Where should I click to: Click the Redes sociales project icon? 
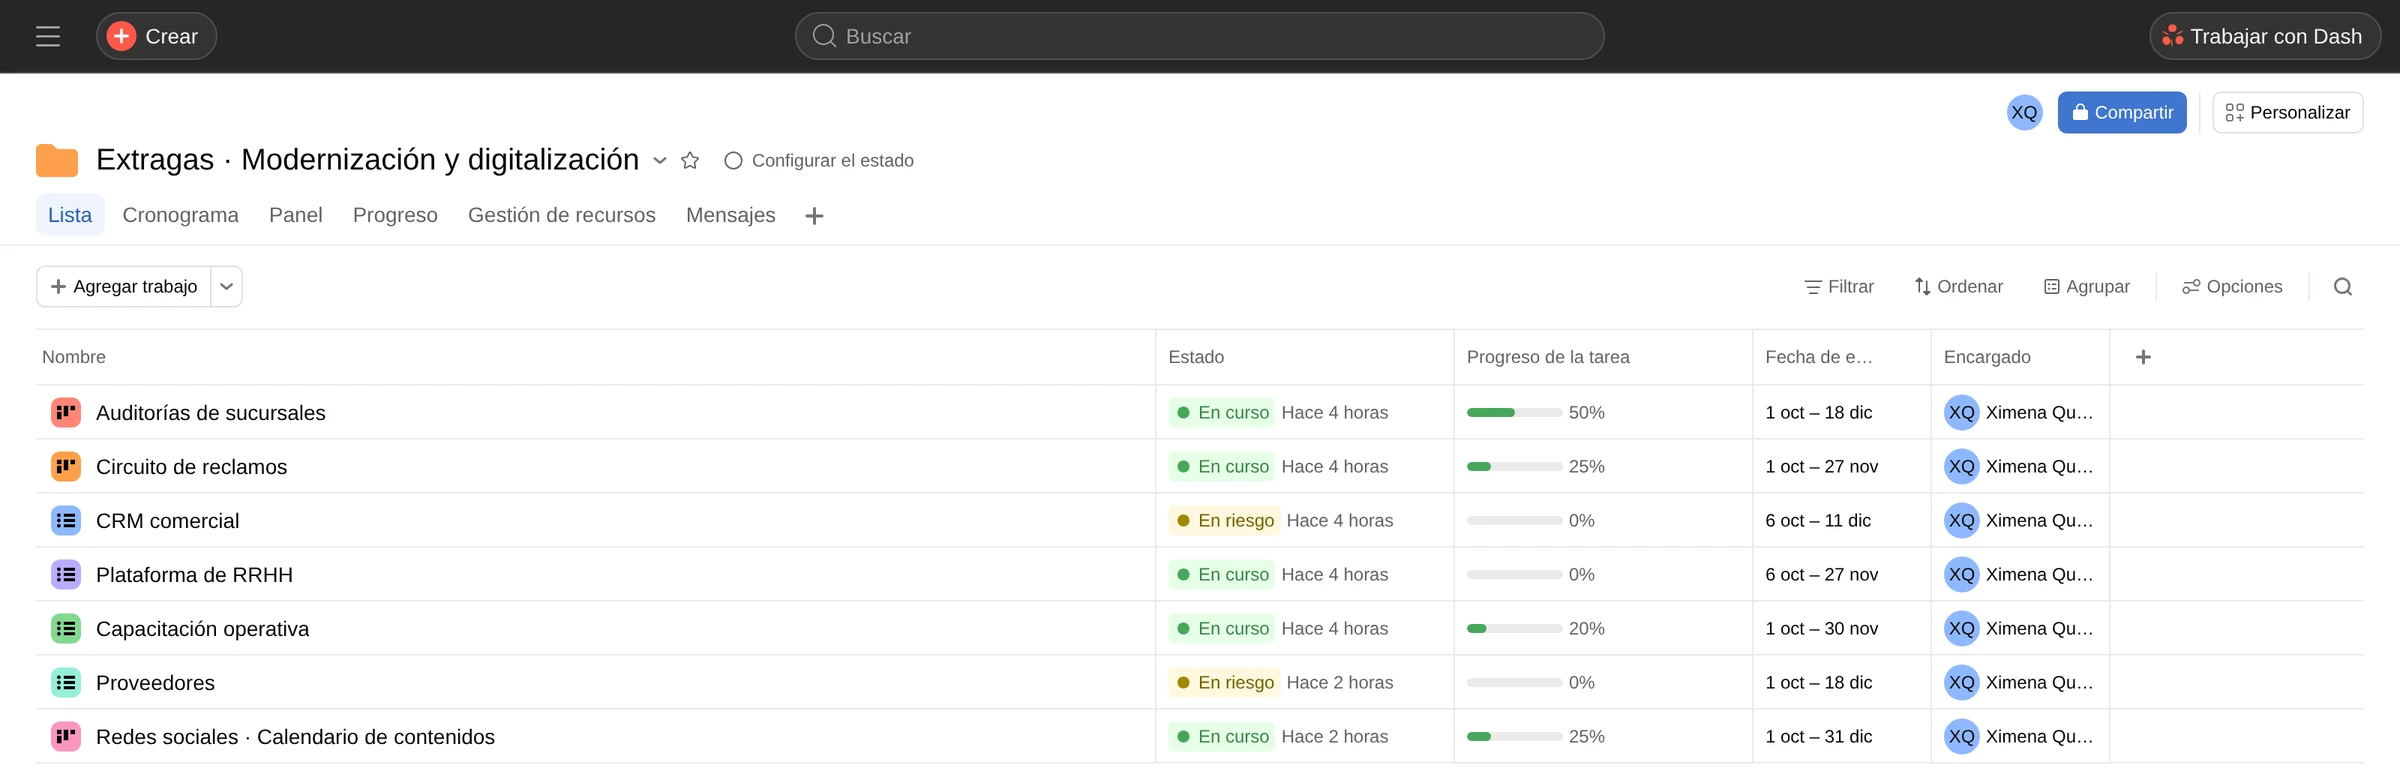[x=66, y=736]
